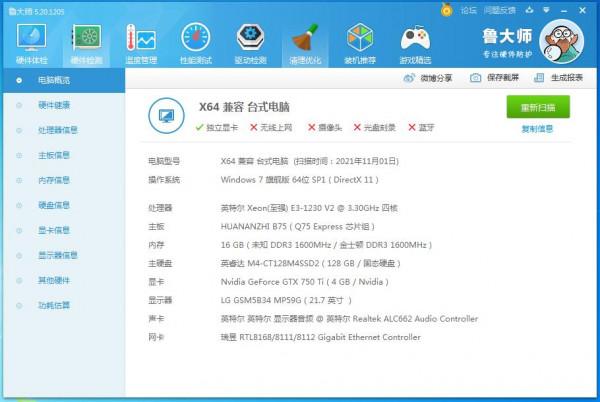The image size is (600, 402).
Task: Click the 鲁大师 brand logo text
Action: tap(507, 36)
